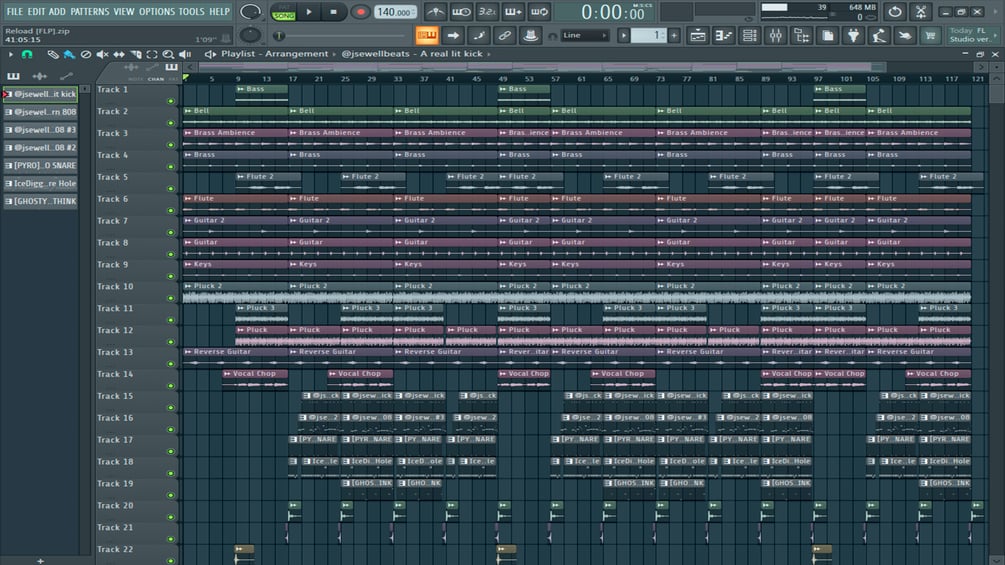Viewport: 1005px width, 565px height.
Task: Click the one-click audio recording hand icon
Action: pos(904,35)
